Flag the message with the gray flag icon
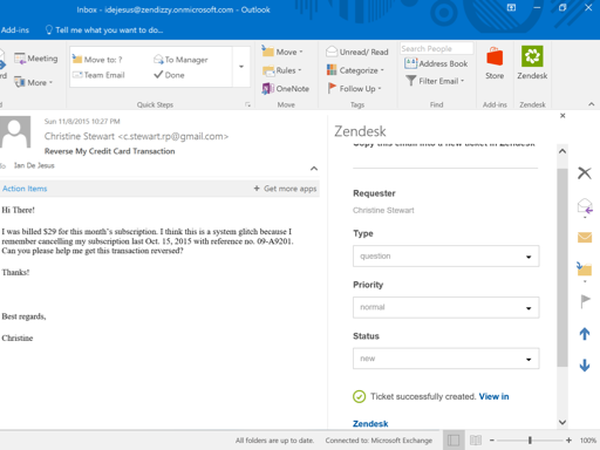The image size is (600, 450). [585, 301]
